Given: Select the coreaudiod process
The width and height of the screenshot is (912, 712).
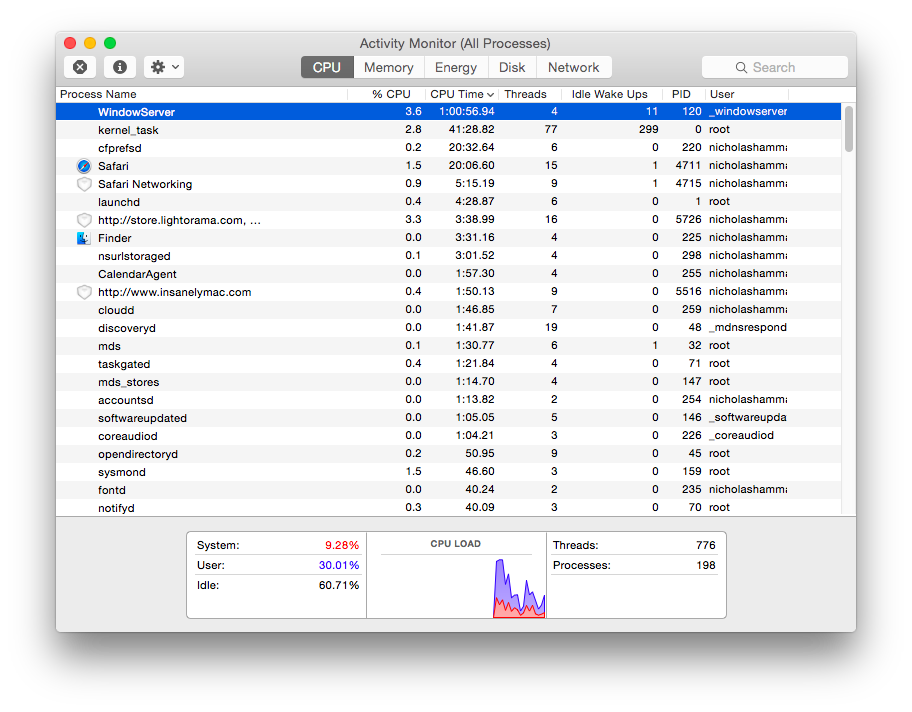Looking at the screenshot, I should click(448, 436).
